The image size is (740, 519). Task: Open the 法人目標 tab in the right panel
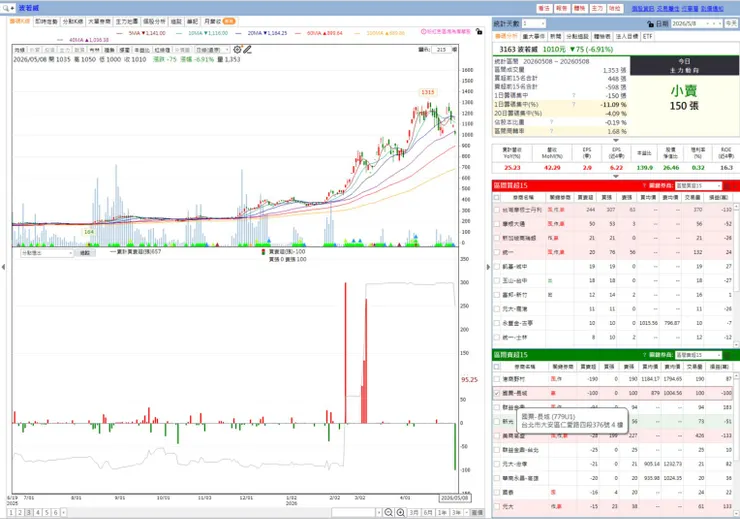point(627,36)
